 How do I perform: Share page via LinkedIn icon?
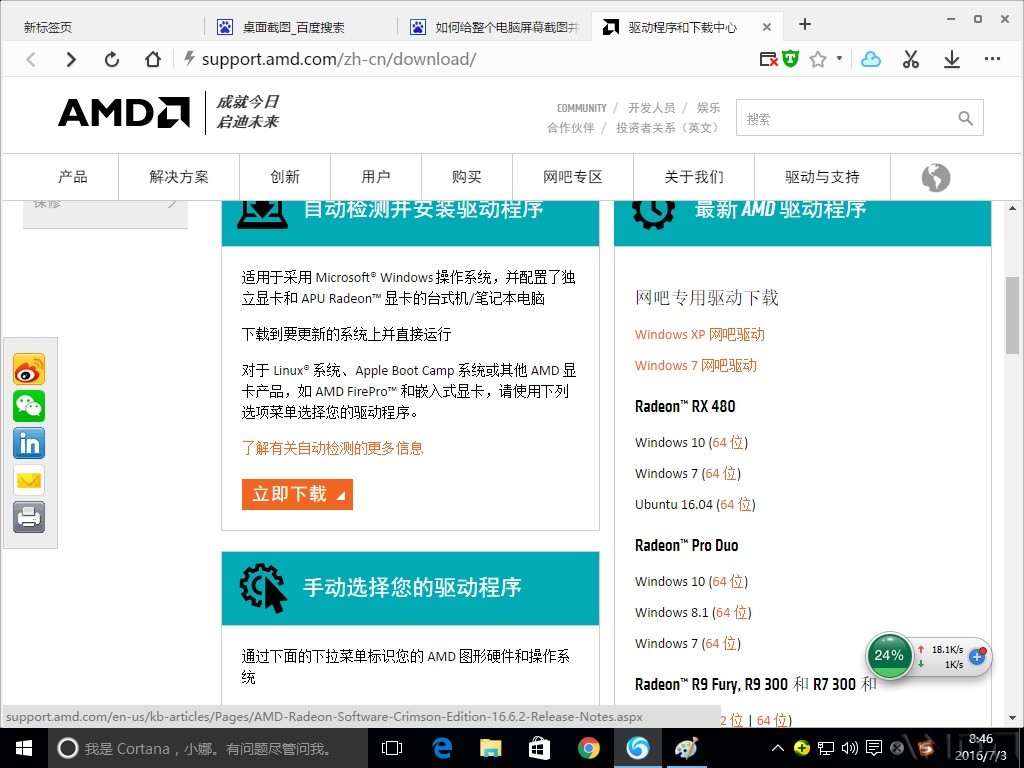click(x=29, y=443)
